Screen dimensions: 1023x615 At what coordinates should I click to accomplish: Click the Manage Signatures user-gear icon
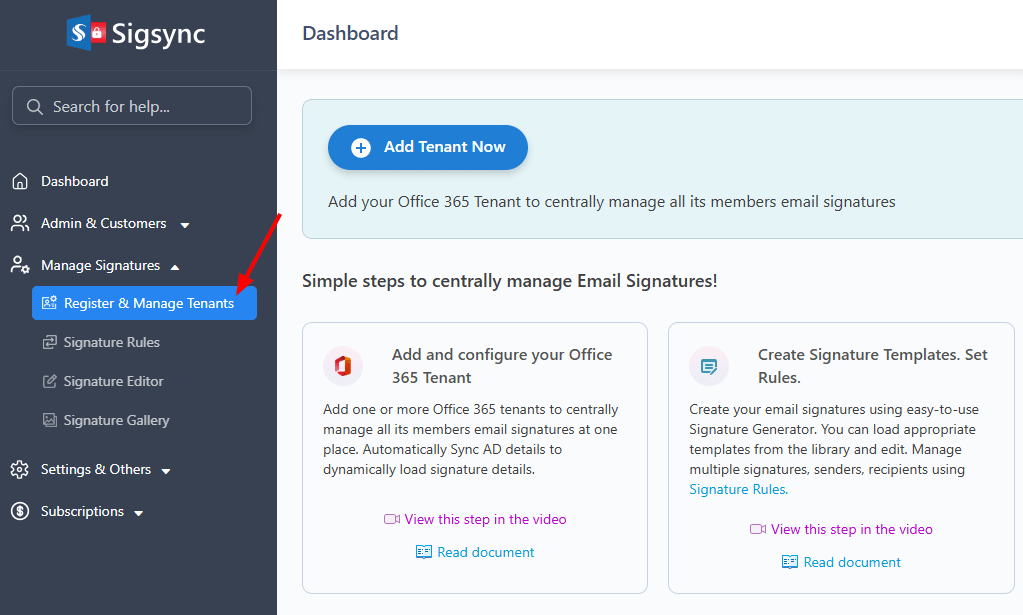(x=20, y=265)
